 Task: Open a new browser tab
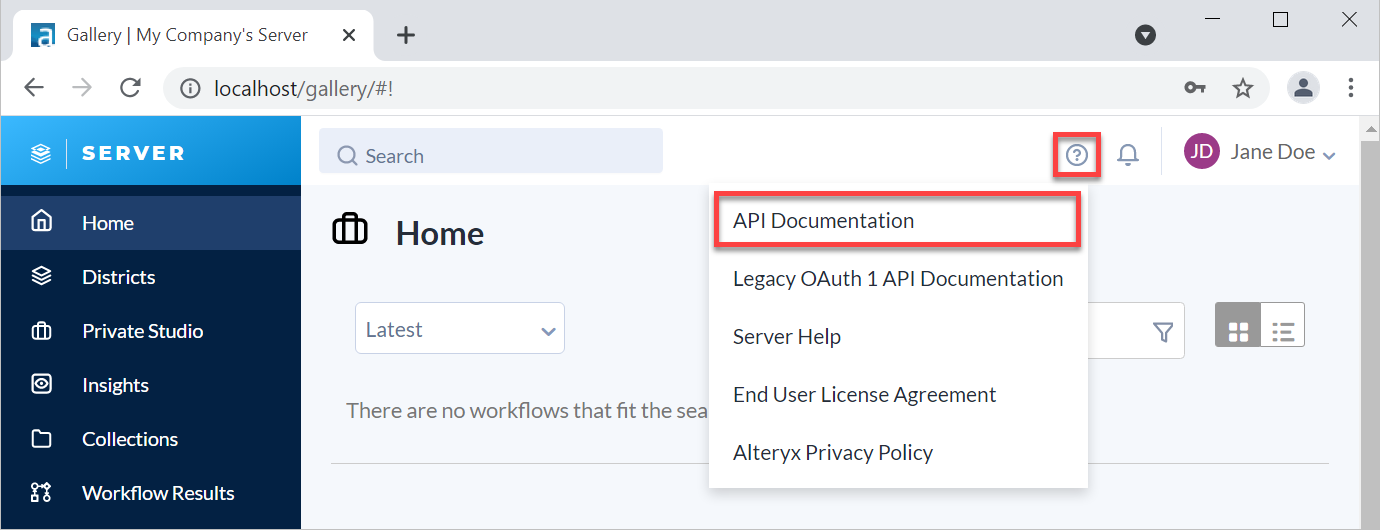(x=405, y=35)
